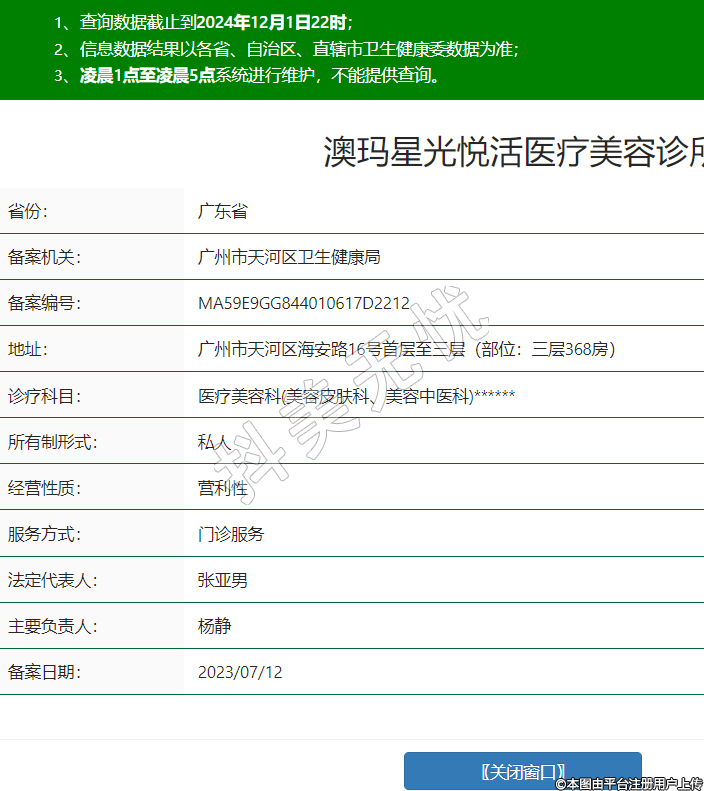Screen dimensions: 704x791
Task: Click the maintenance notice about 凌晨1点至凌晨5点
Action: [258, 75]
